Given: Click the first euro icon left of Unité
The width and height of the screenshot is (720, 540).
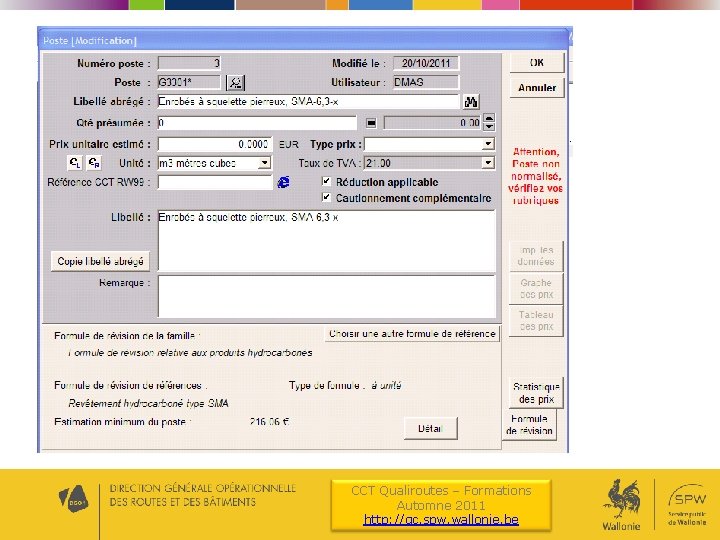Looking at the screenshot, I should [x=75, y=163].
